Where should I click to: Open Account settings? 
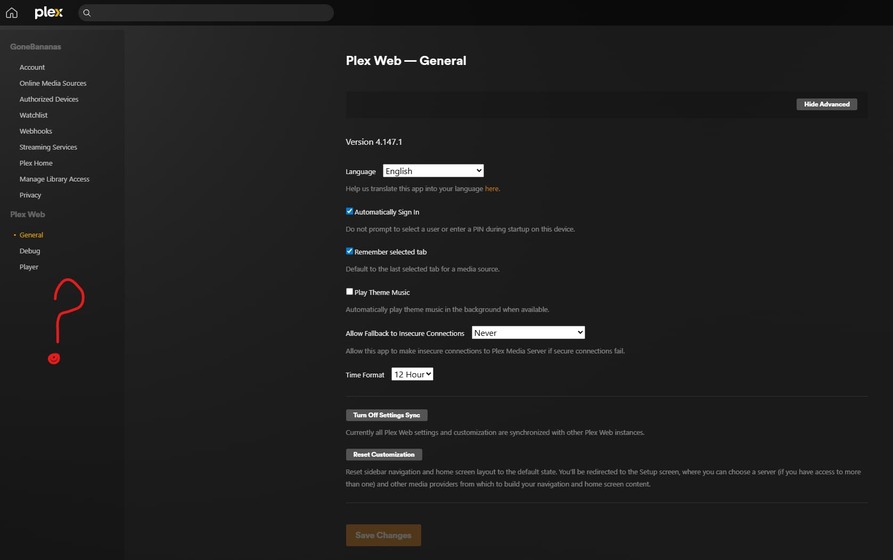[32, 67]
